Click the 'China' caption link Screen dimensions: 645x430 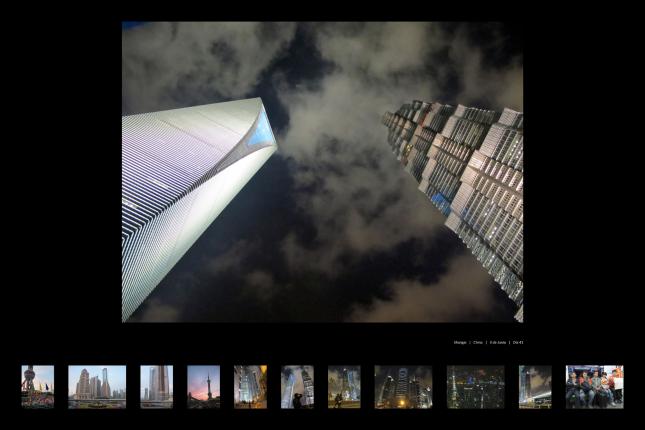point(478,342)
